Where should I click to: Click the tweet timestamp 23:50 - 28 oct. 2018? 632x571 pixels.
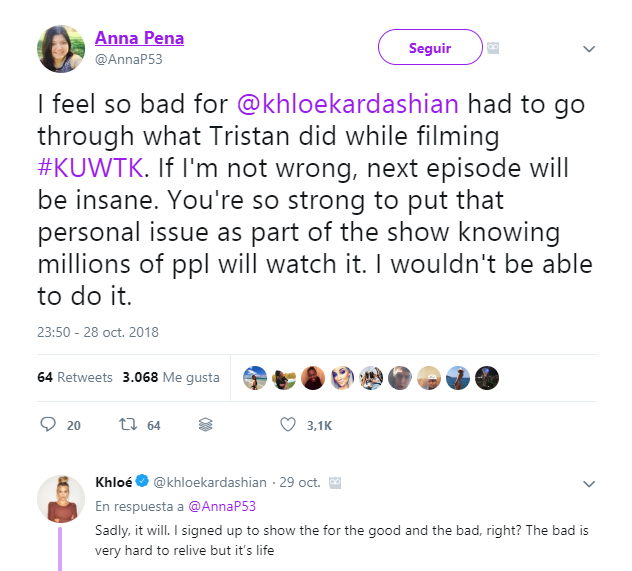click(98, 332)
